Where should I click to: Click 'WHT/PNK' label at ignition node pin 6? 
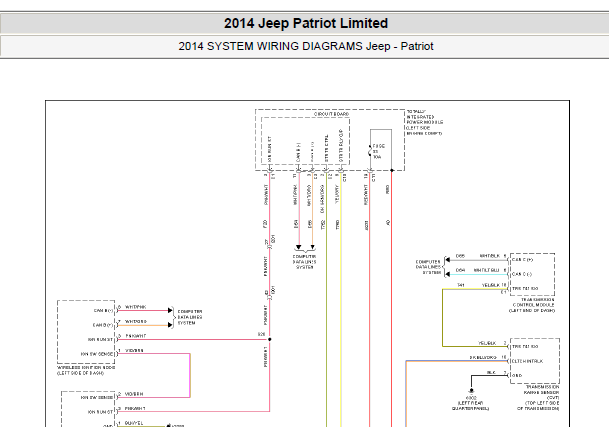(x=136, y=307)
